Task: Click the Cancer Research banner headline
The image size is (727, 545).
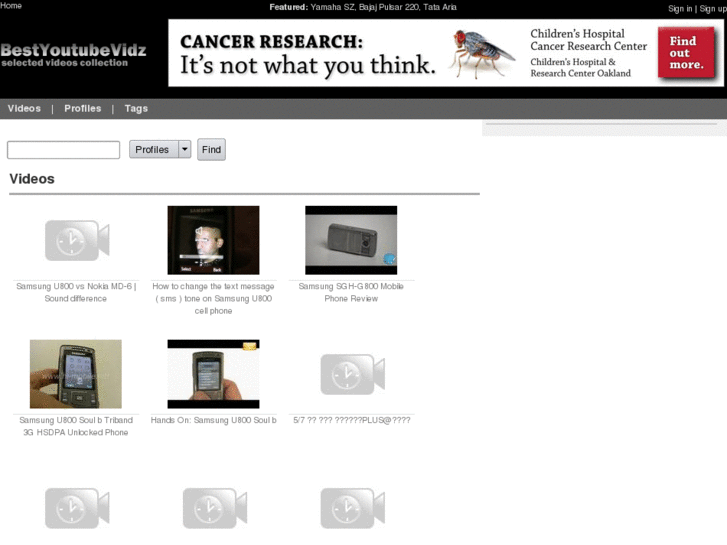Action: coord(307,54)
